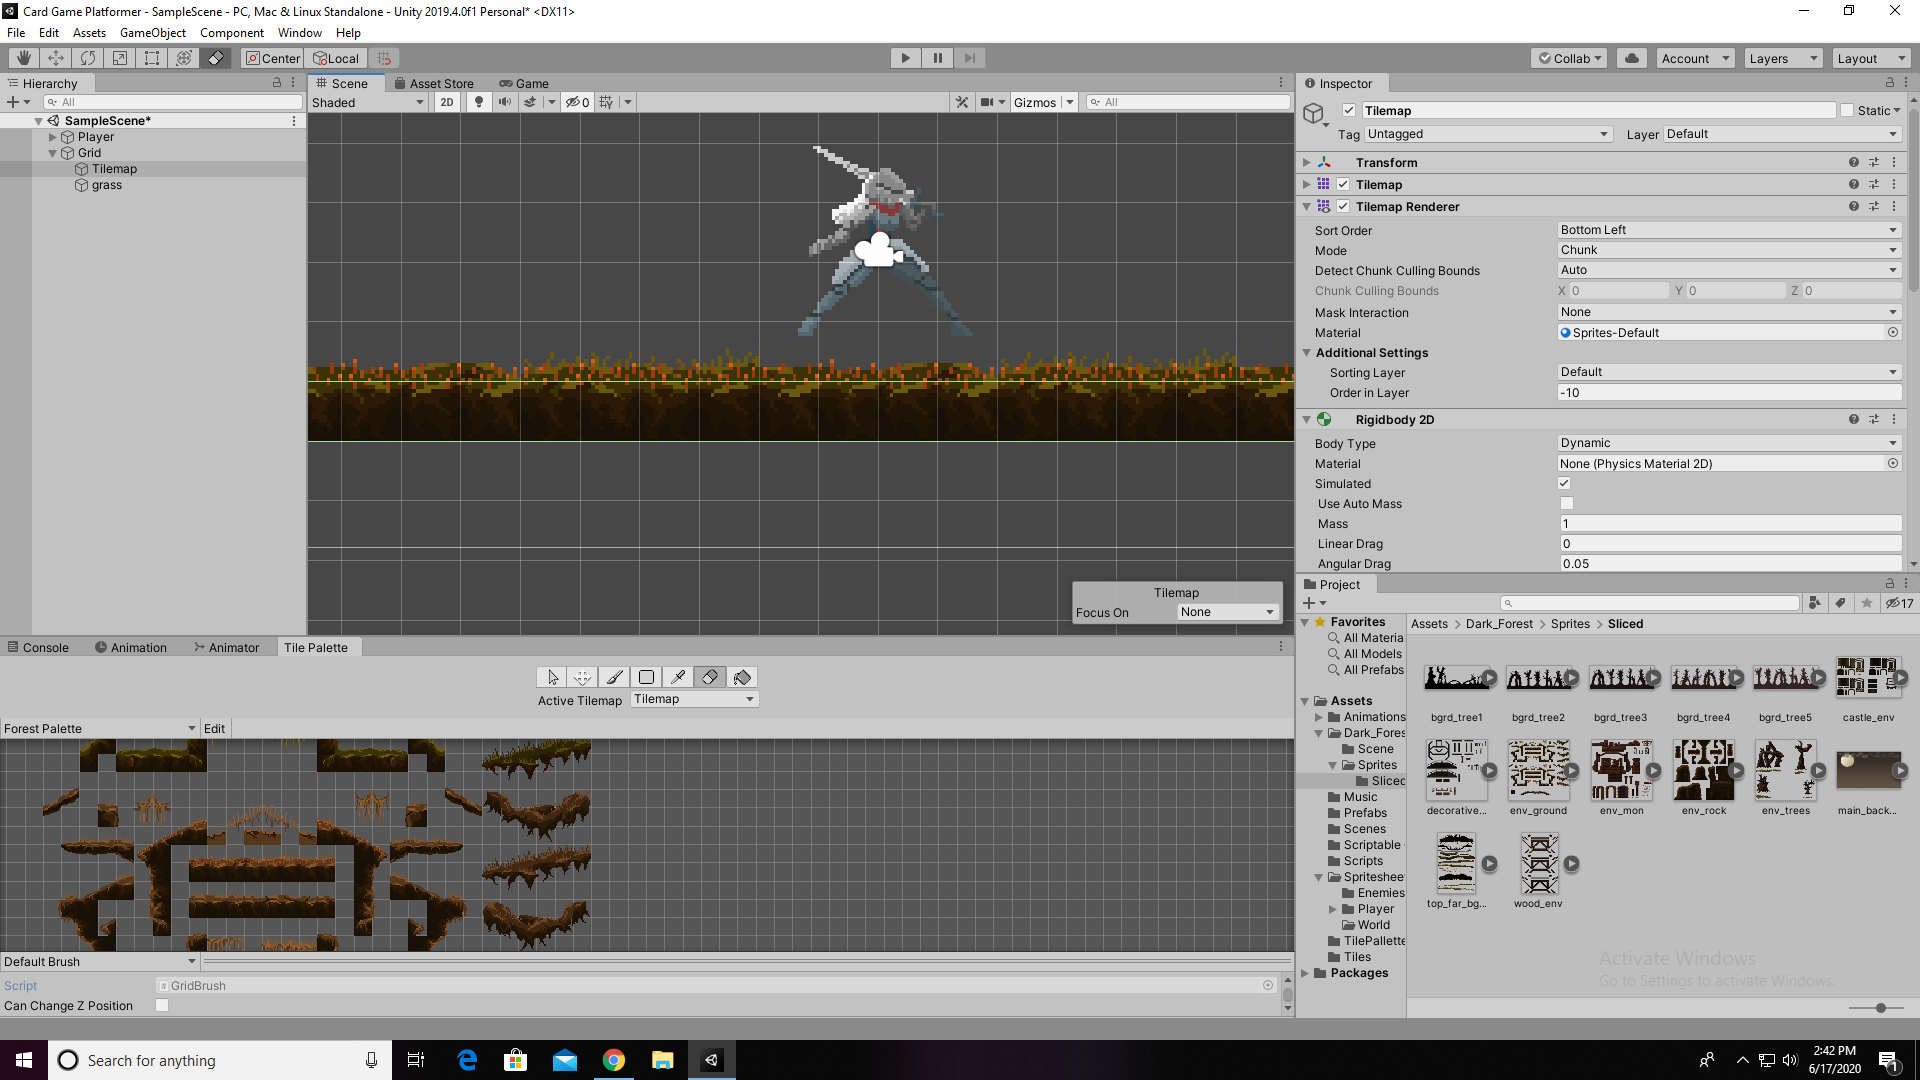Toggle scene grid visibility icon
The height and width of the screenshot is (1080, 1920).
[x=606, y=102]
